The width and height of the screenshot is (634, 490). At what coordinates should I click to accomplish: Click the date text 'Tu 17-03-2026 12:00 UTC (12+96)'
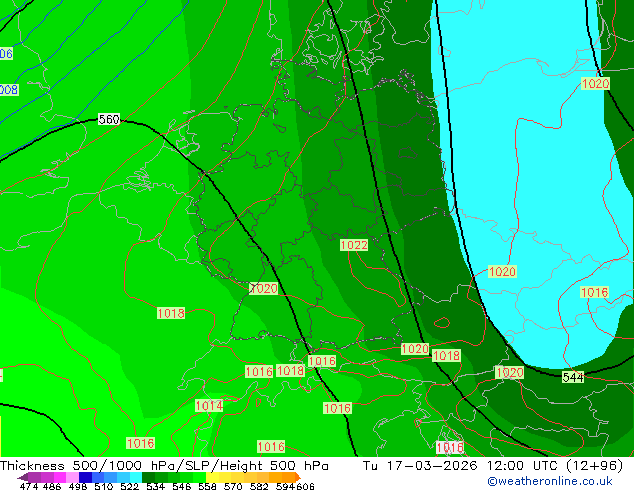point(493,465)
